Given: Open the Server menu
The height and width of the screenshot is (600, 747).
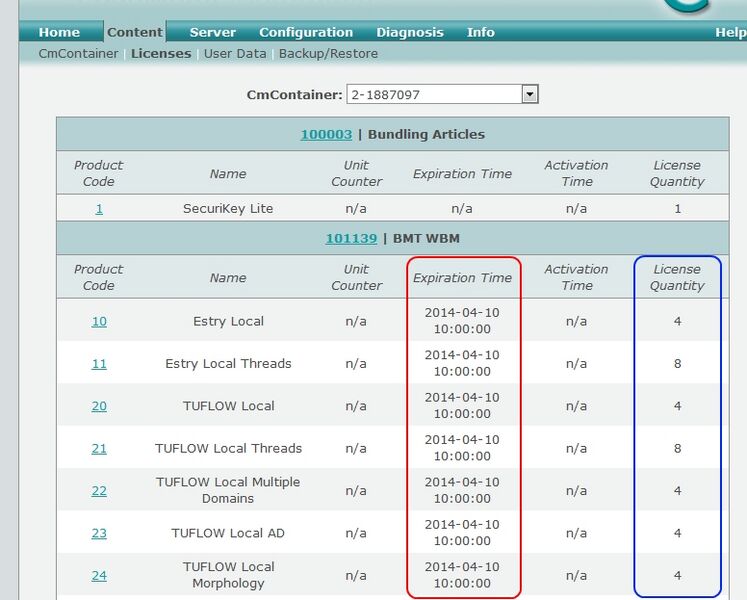Looking at the screenshot, I should [x=212, y=32].
